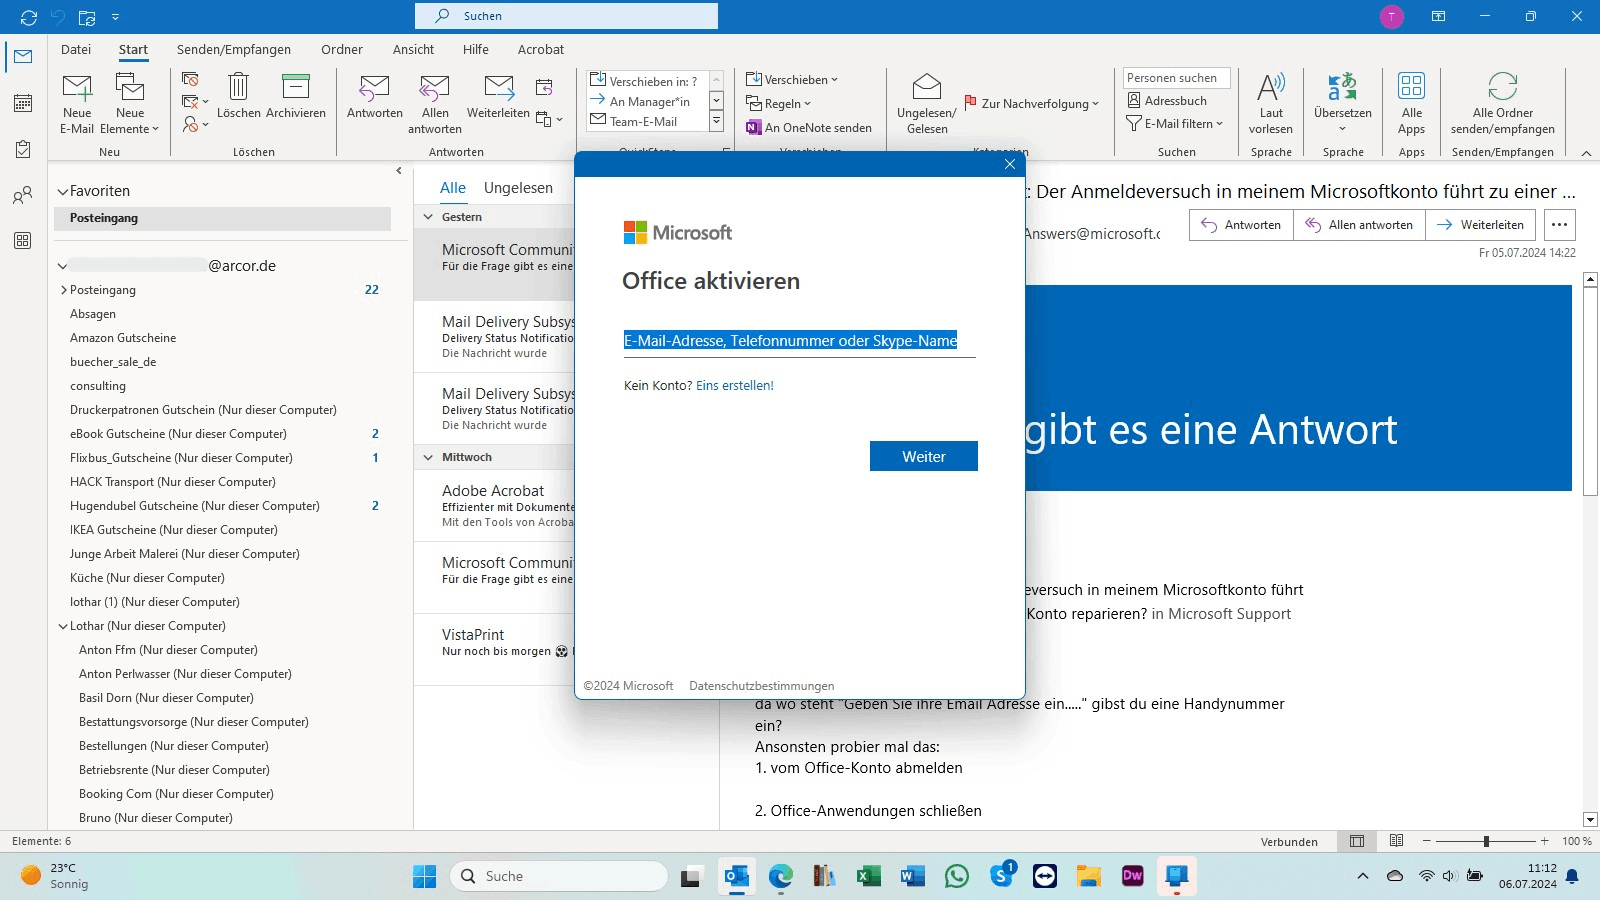Open Datenschutzbestimmungen link
This screenshot has height=900, width=1600.
click(761, 686)
